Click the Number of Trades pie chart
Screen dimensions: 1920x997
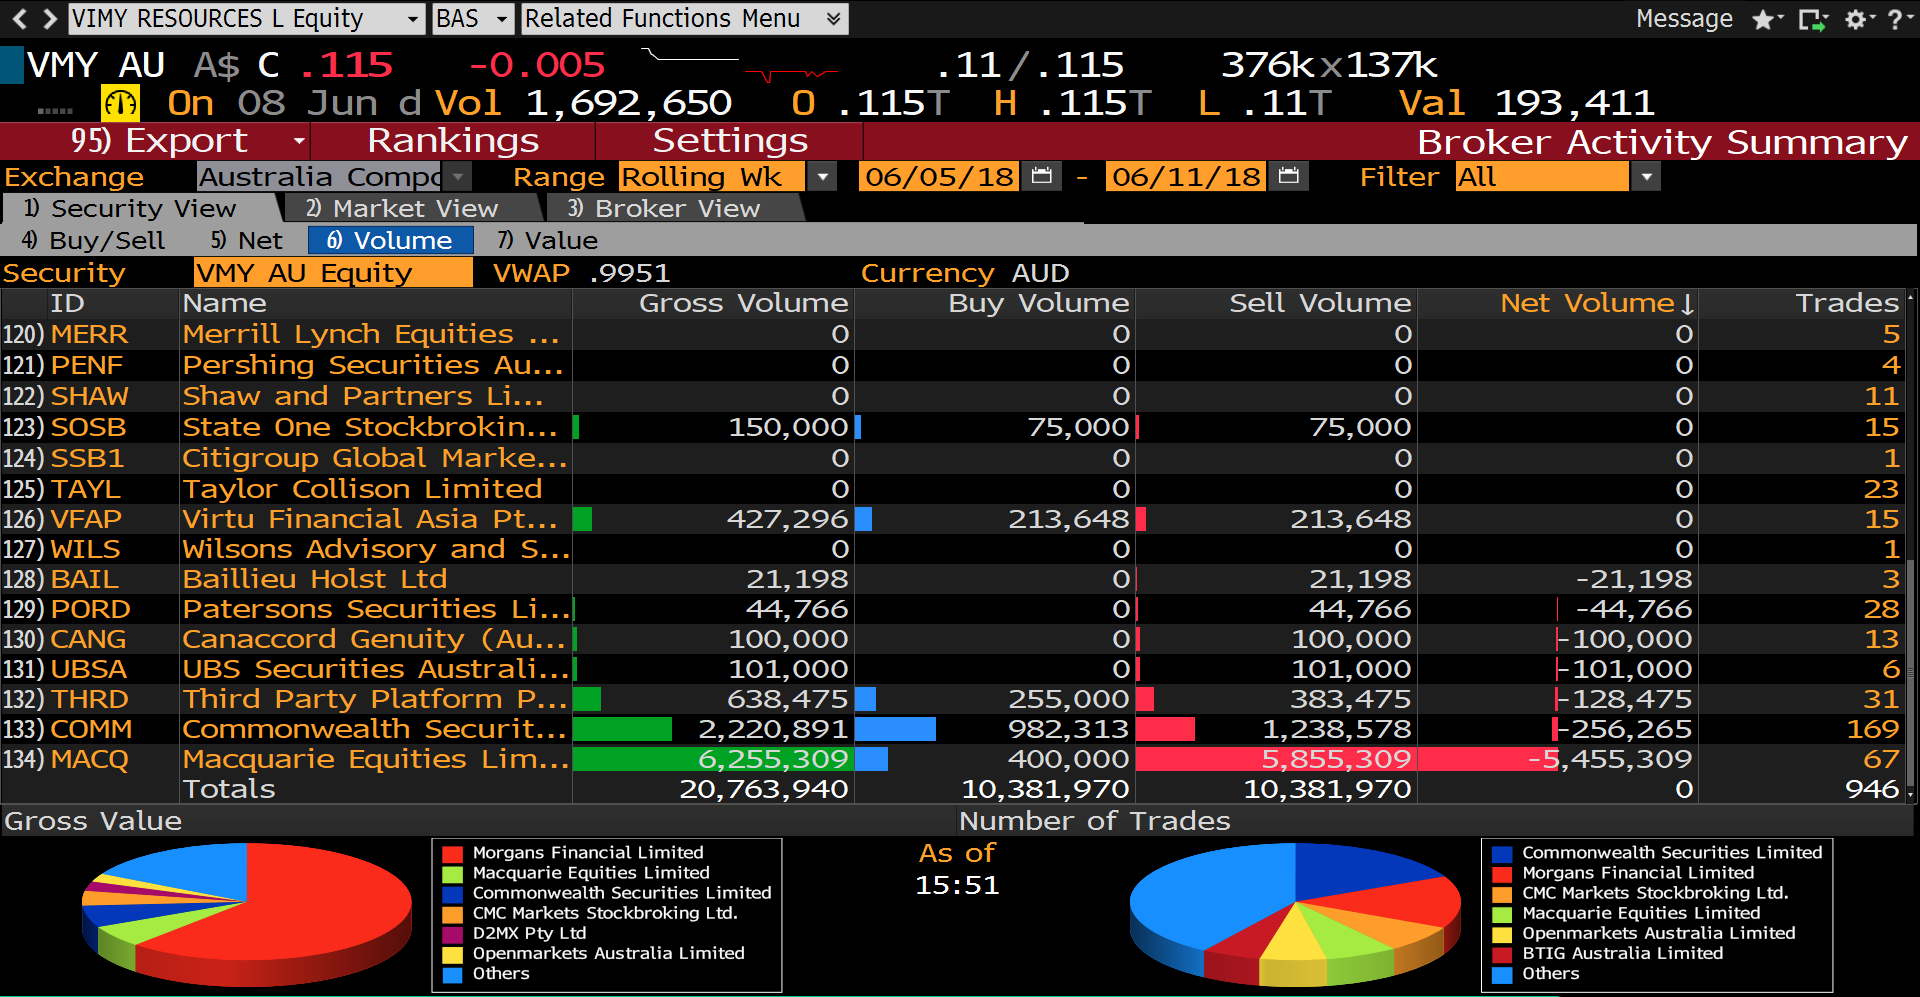pos(1295,913)
